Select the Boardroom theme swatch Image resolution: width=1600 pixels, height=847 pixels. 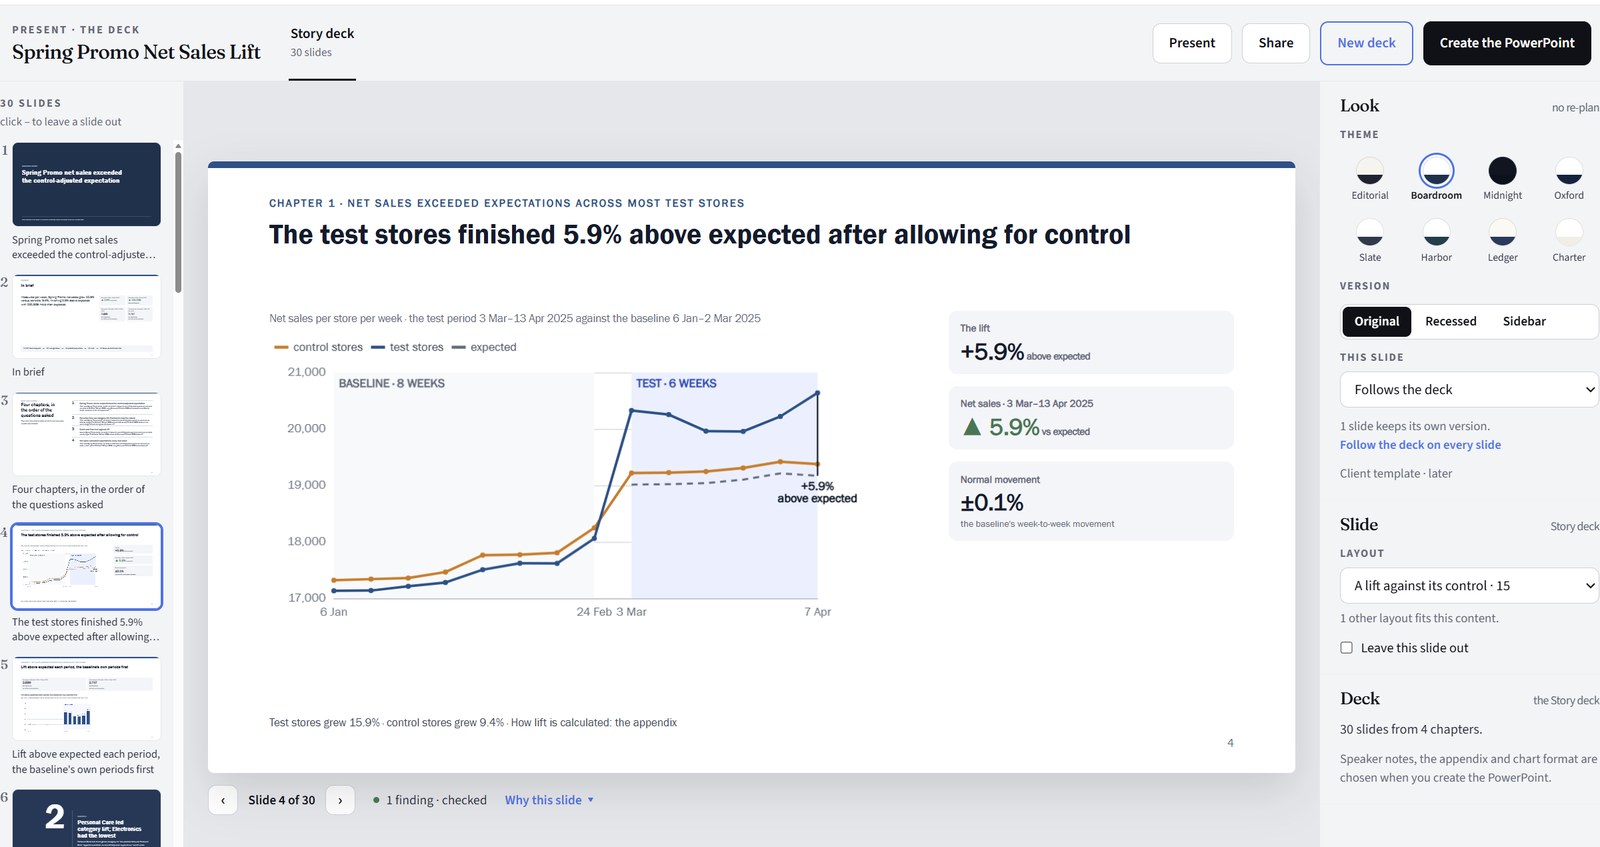(x=1436, y=171)
